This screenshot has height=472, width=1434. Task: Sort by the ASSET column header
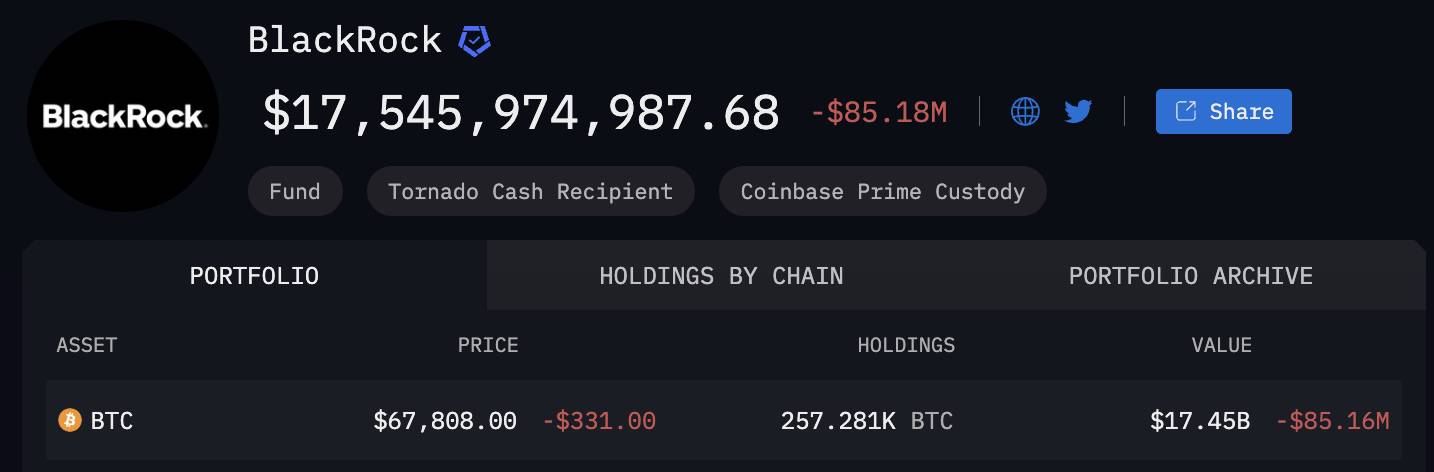87,345
